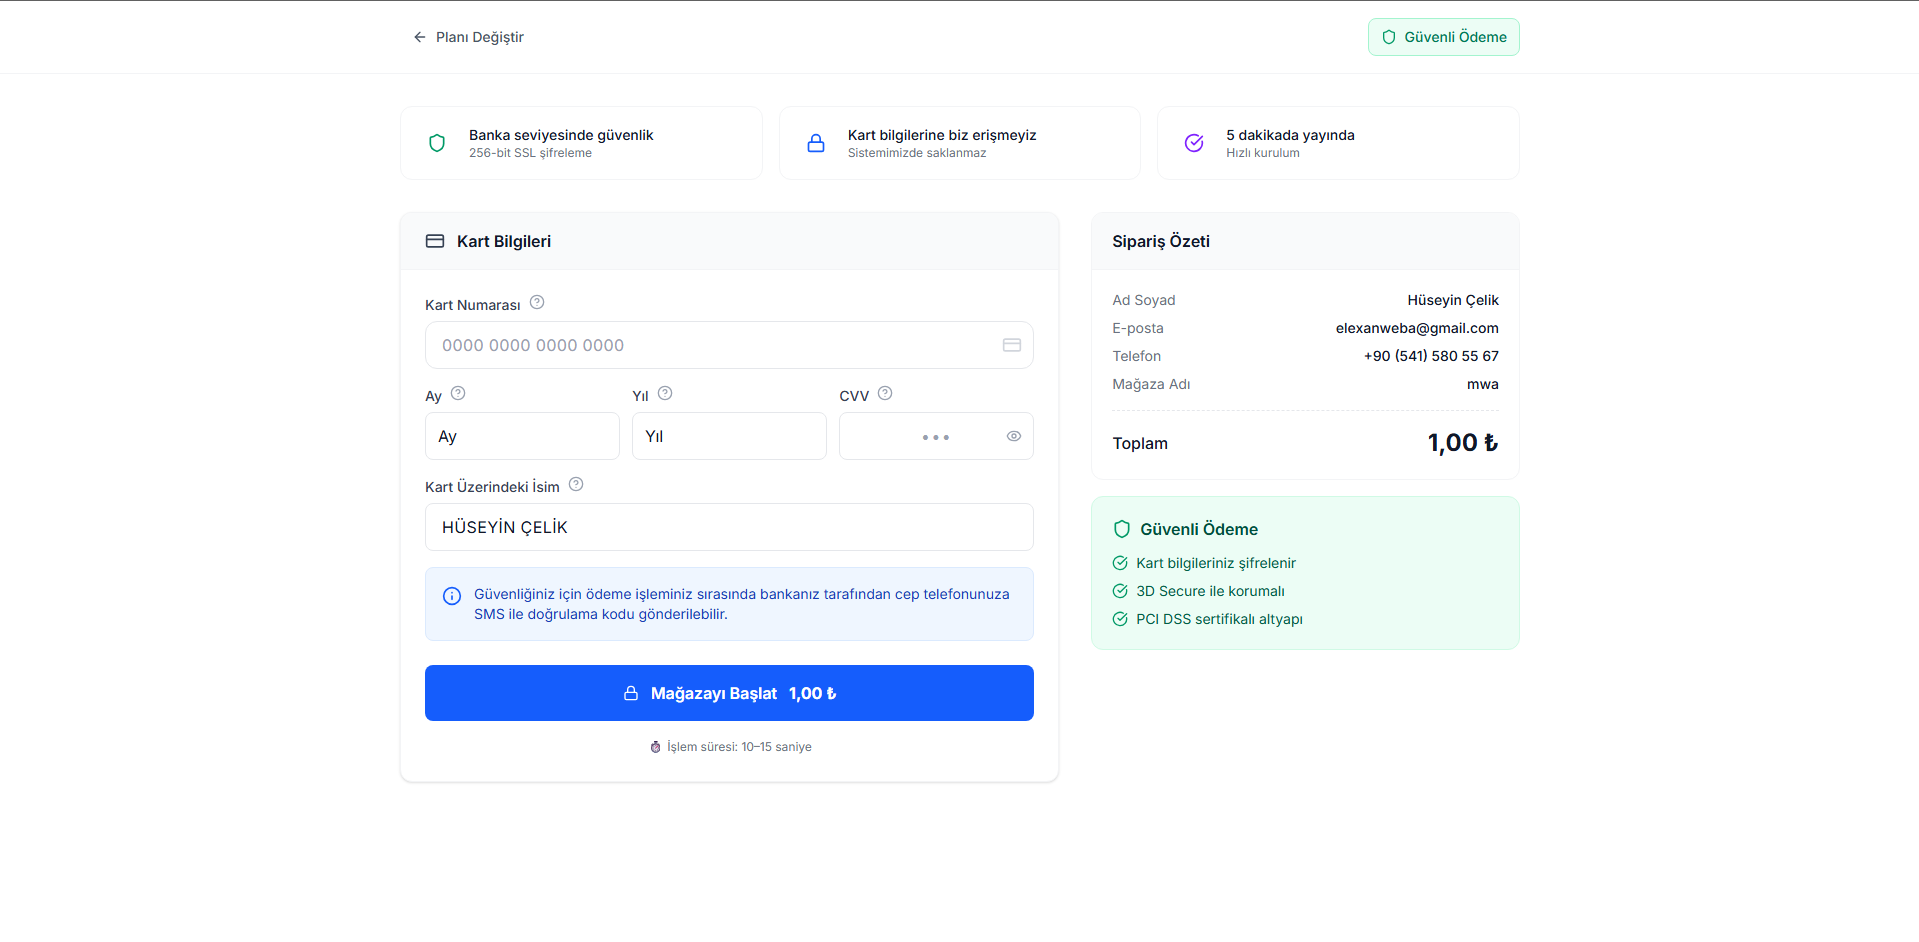This screenshot has width=1919, height=942.
Task: Click lock icon in Kart bilgilerine biz erişmeyiz card
Action: click(x=816, y=143)
